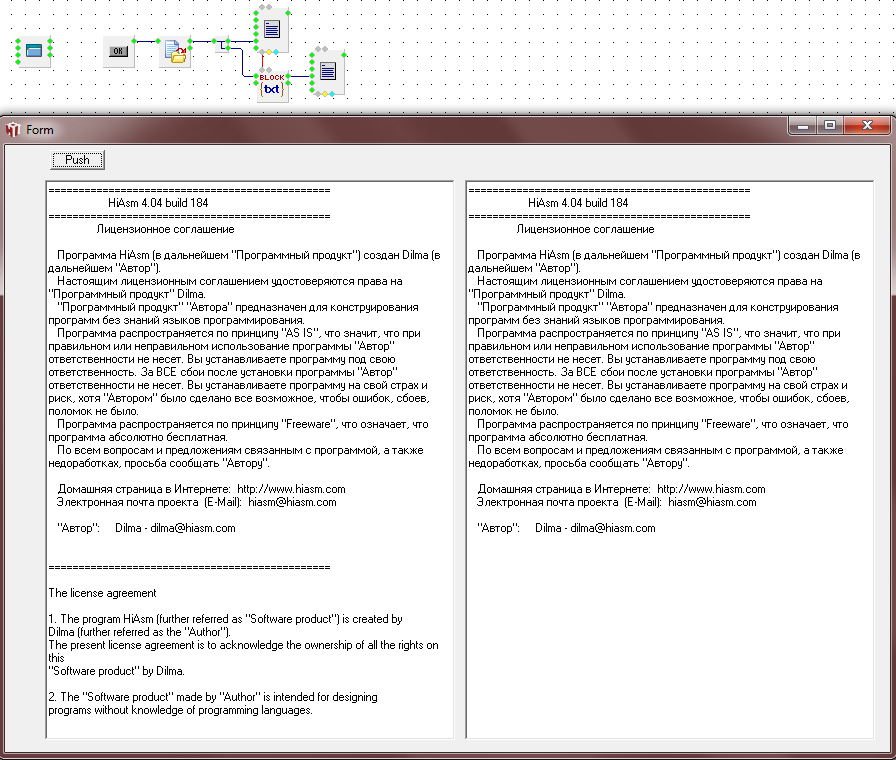Select the BLOCK txt component icon
The image size is (896, 760).
272,86
